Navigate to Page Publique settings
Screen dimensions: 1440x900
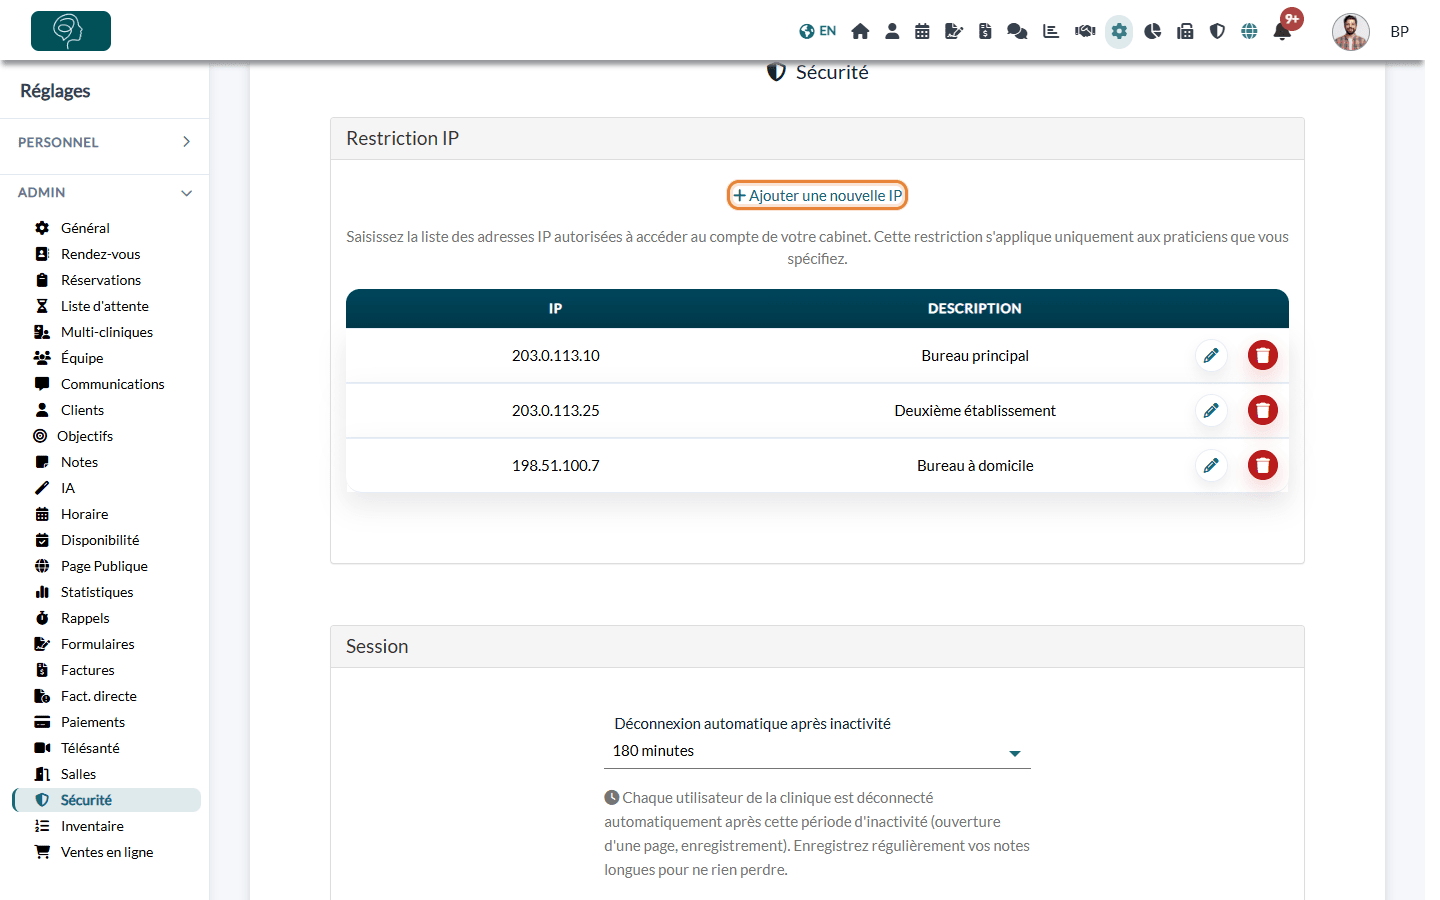104,566
